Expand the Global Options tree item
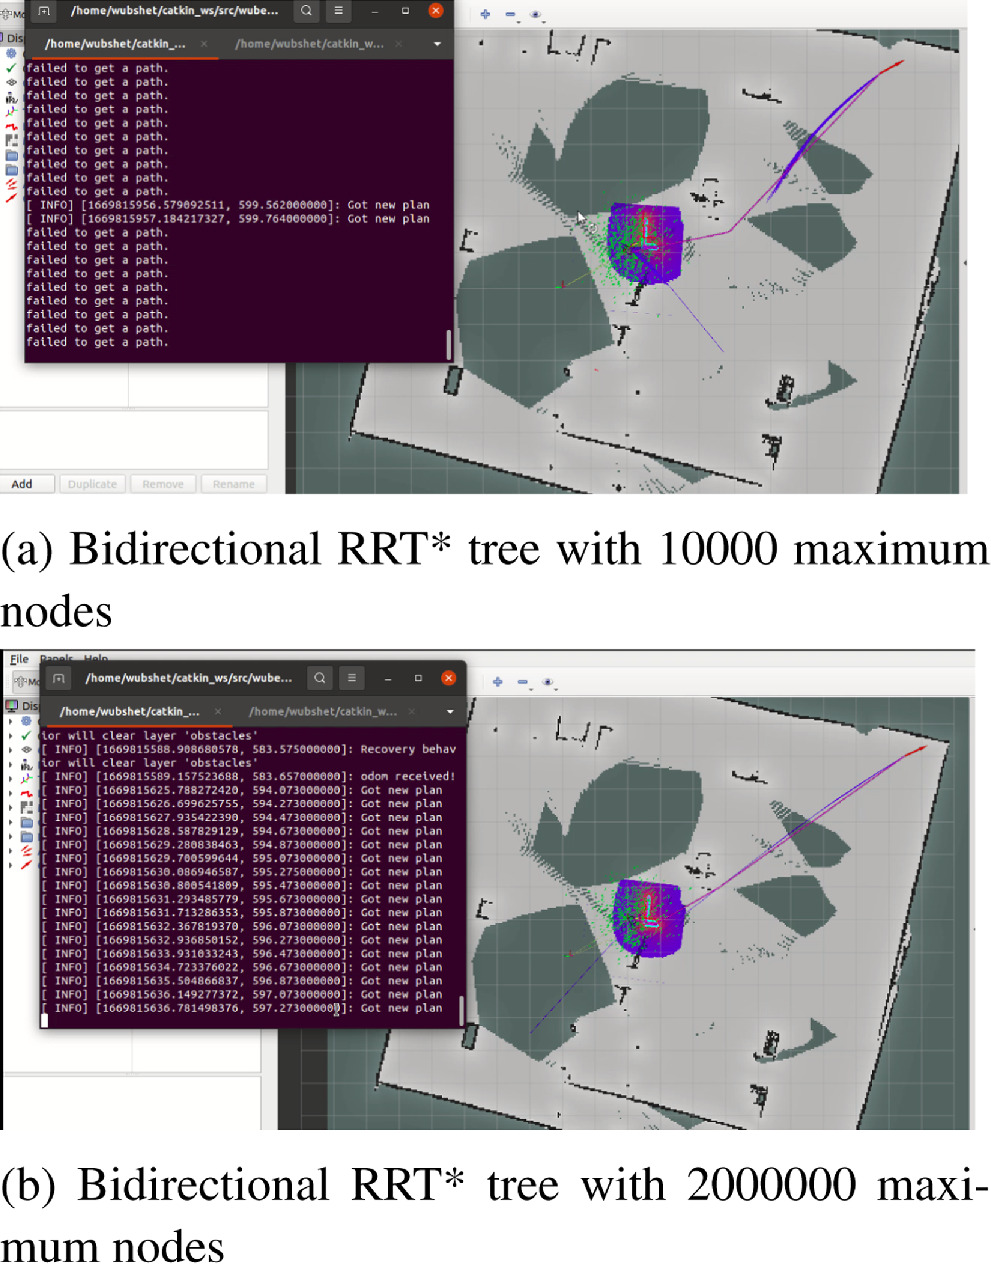Viewport: 991px width, 1264px height. (9, 721)
